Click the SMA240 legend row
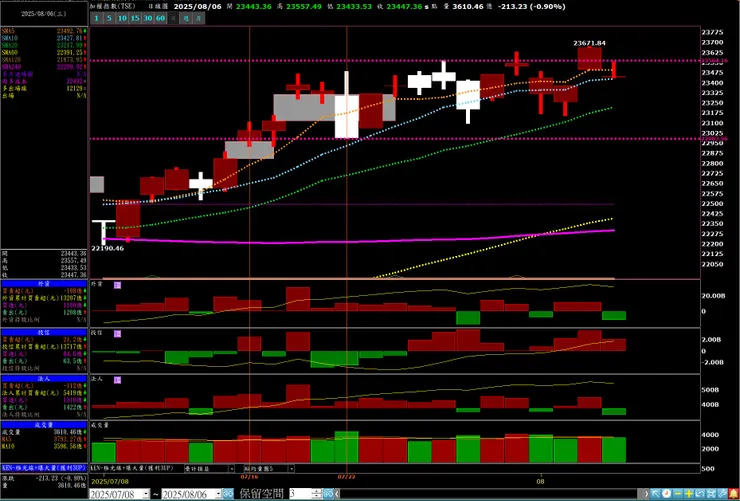The width and height of the screenshot is (740, 501). point(44,67)
